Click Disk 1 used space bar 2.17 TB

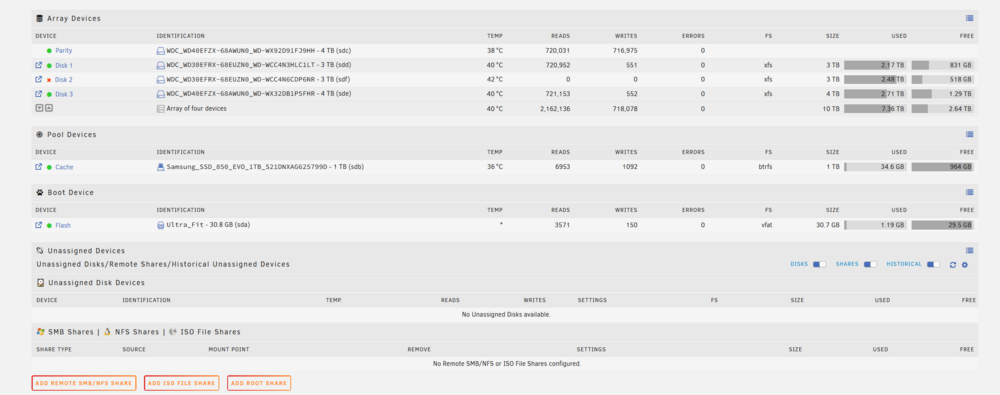(x=876, y=65)
